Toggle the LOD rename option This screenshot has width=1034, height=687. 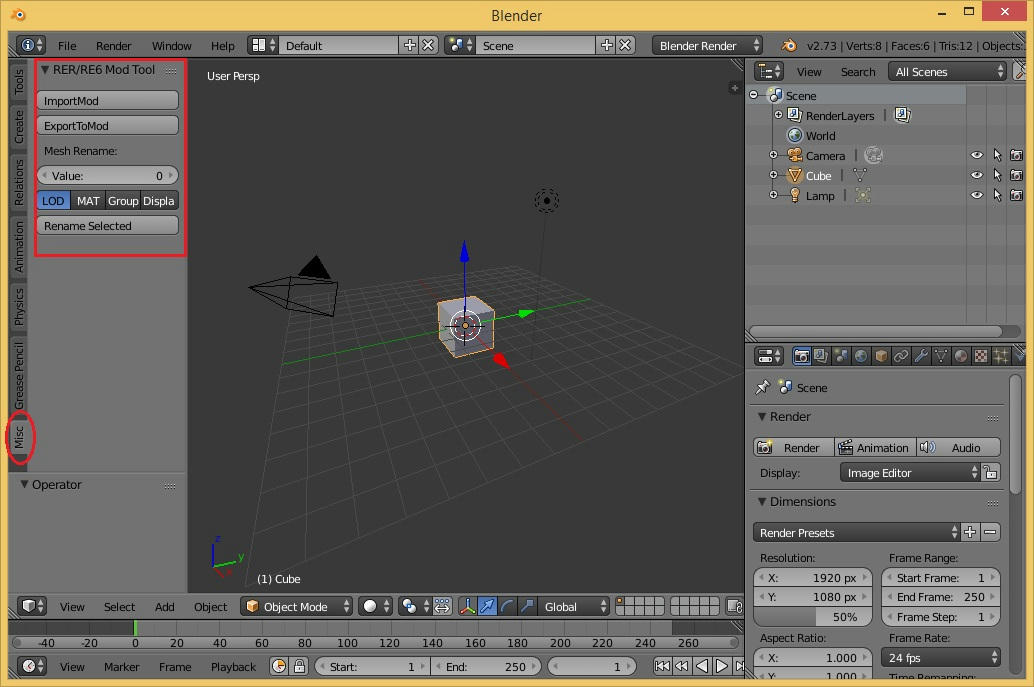tap(53, 200)
